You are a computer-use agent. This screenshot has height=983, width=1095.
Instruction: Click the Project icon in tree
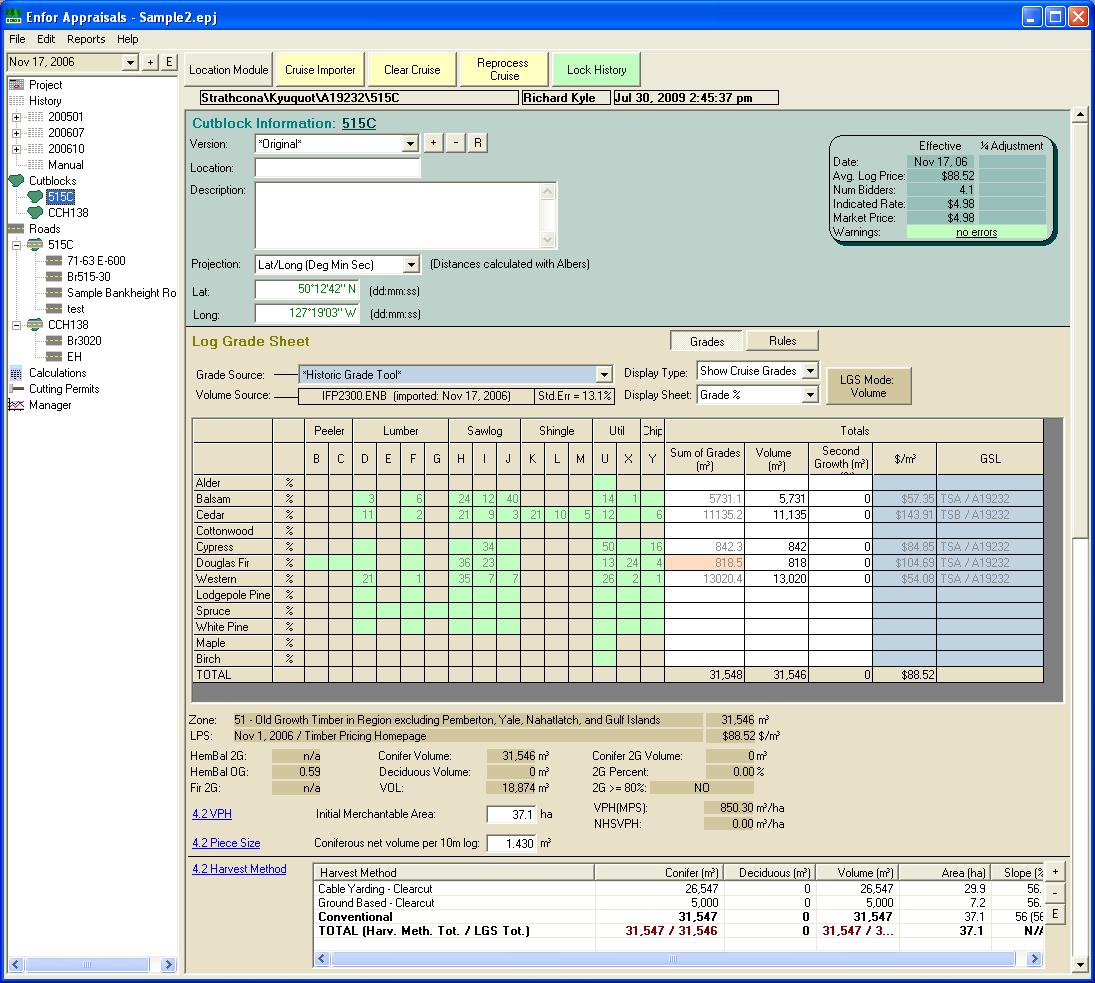point(16,85)
